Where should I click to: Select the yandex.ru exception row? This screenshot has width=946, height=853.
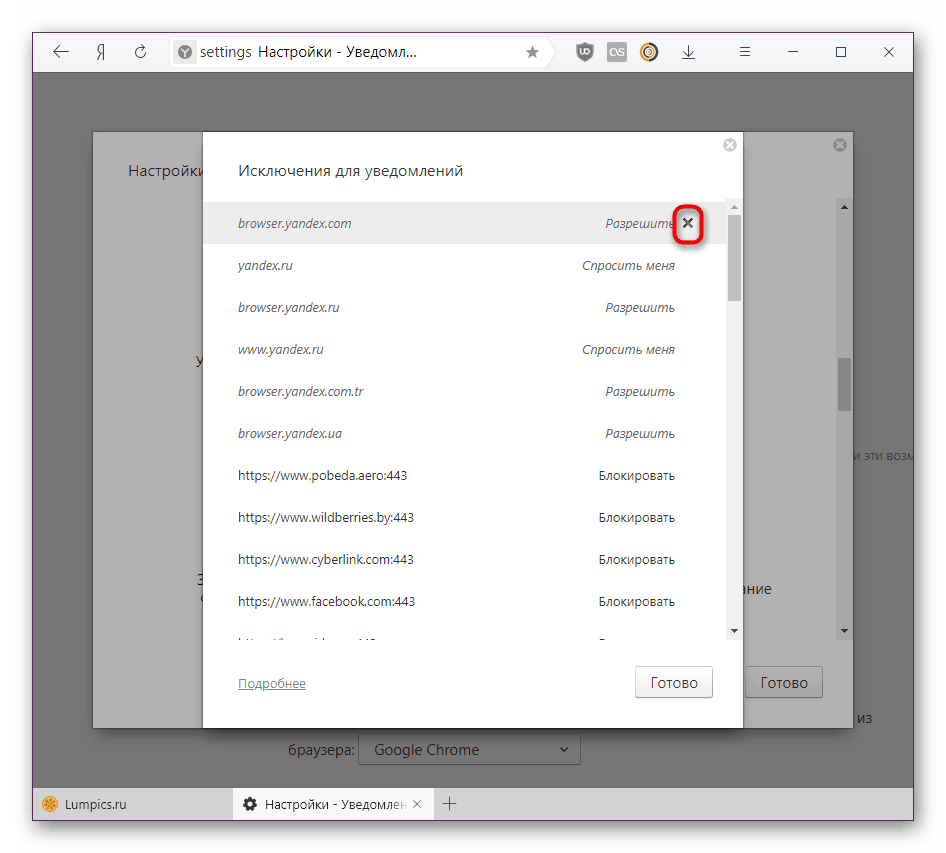[x=465, y=265]
